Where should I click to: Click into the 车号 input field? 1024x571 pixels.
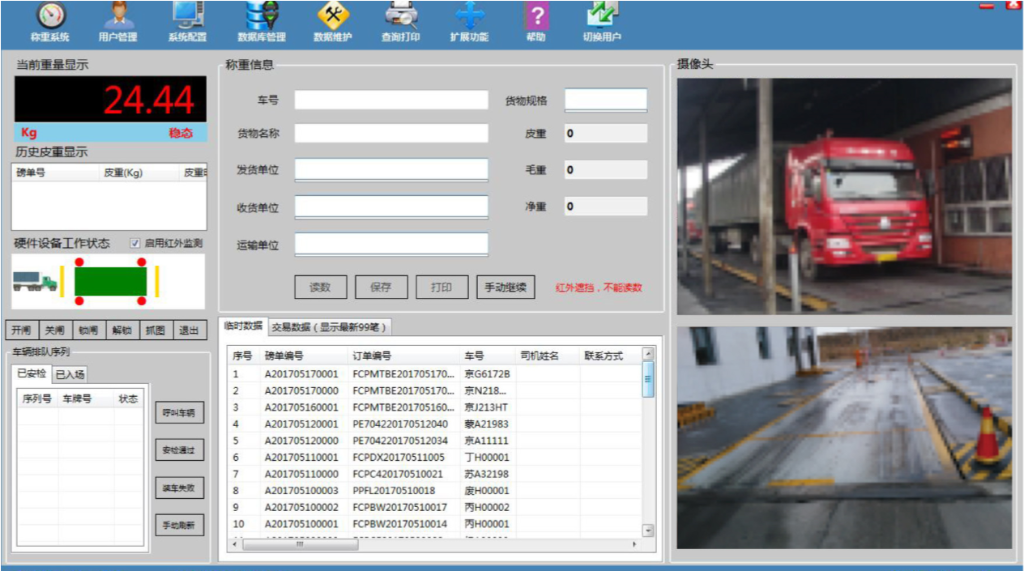(x=391, y=100)
